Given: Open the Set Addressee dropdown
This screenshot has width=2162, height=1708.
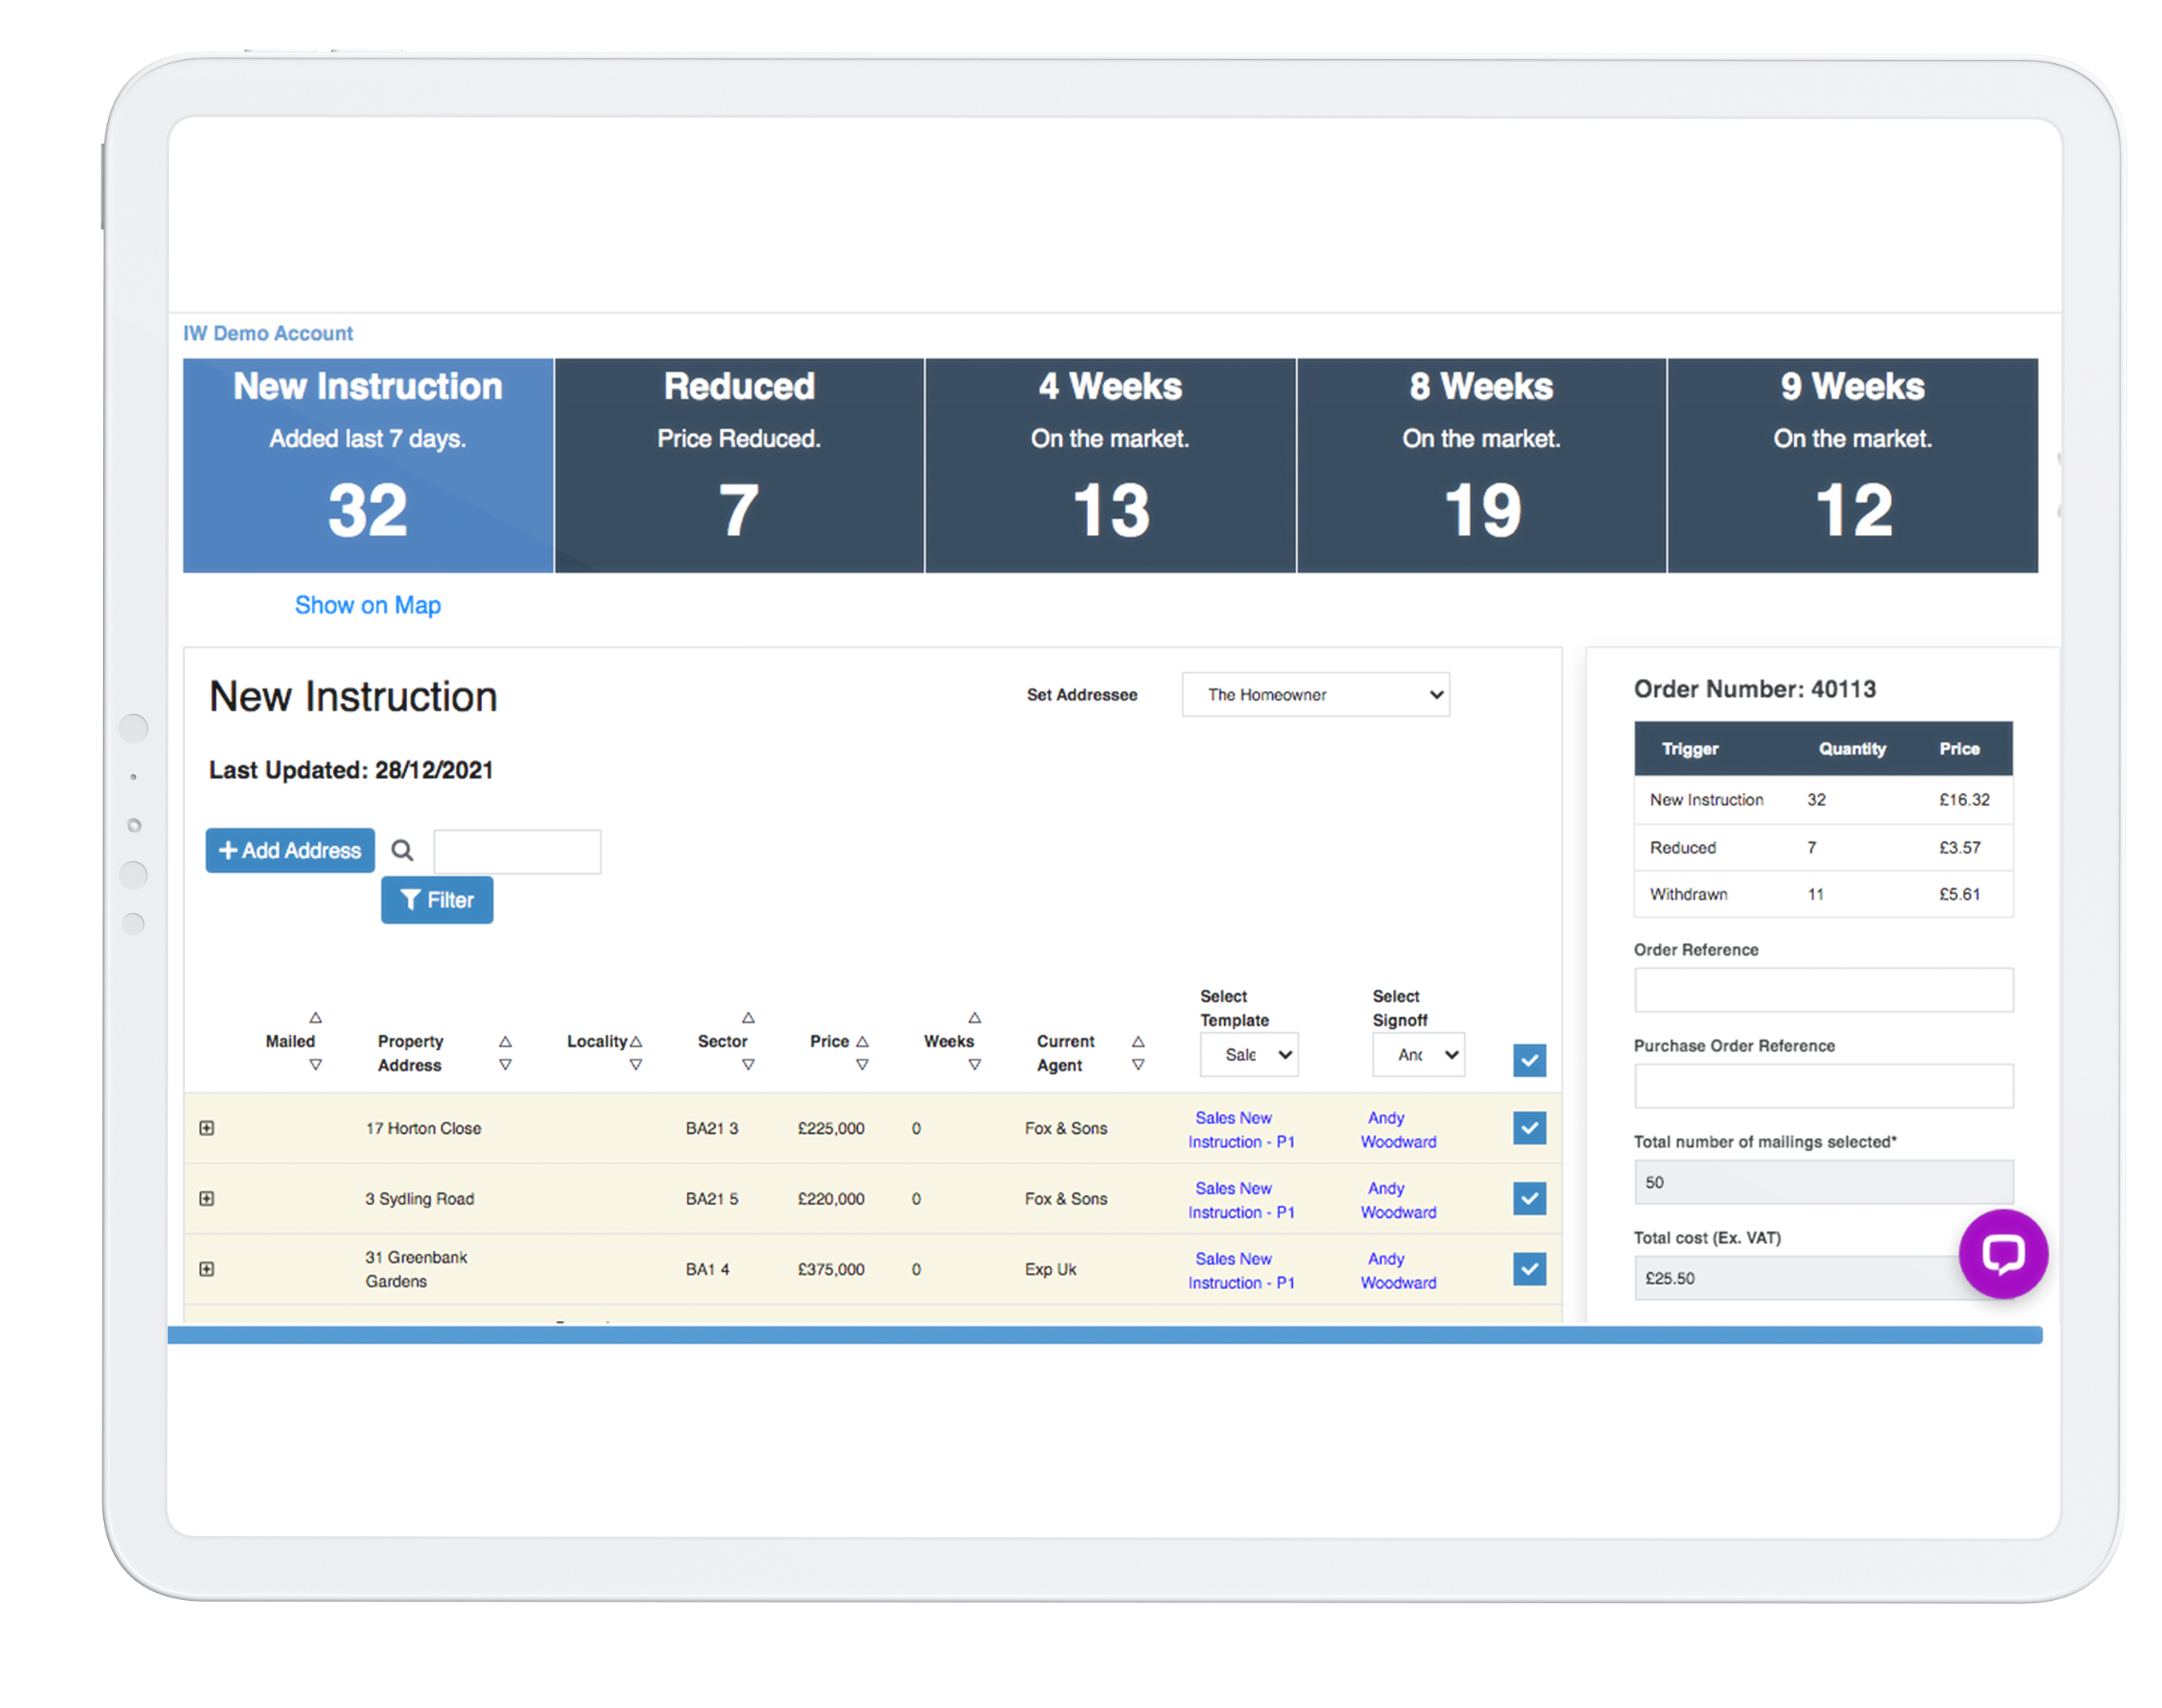Looking at the screenshot, I should (x=1315, y=695).
